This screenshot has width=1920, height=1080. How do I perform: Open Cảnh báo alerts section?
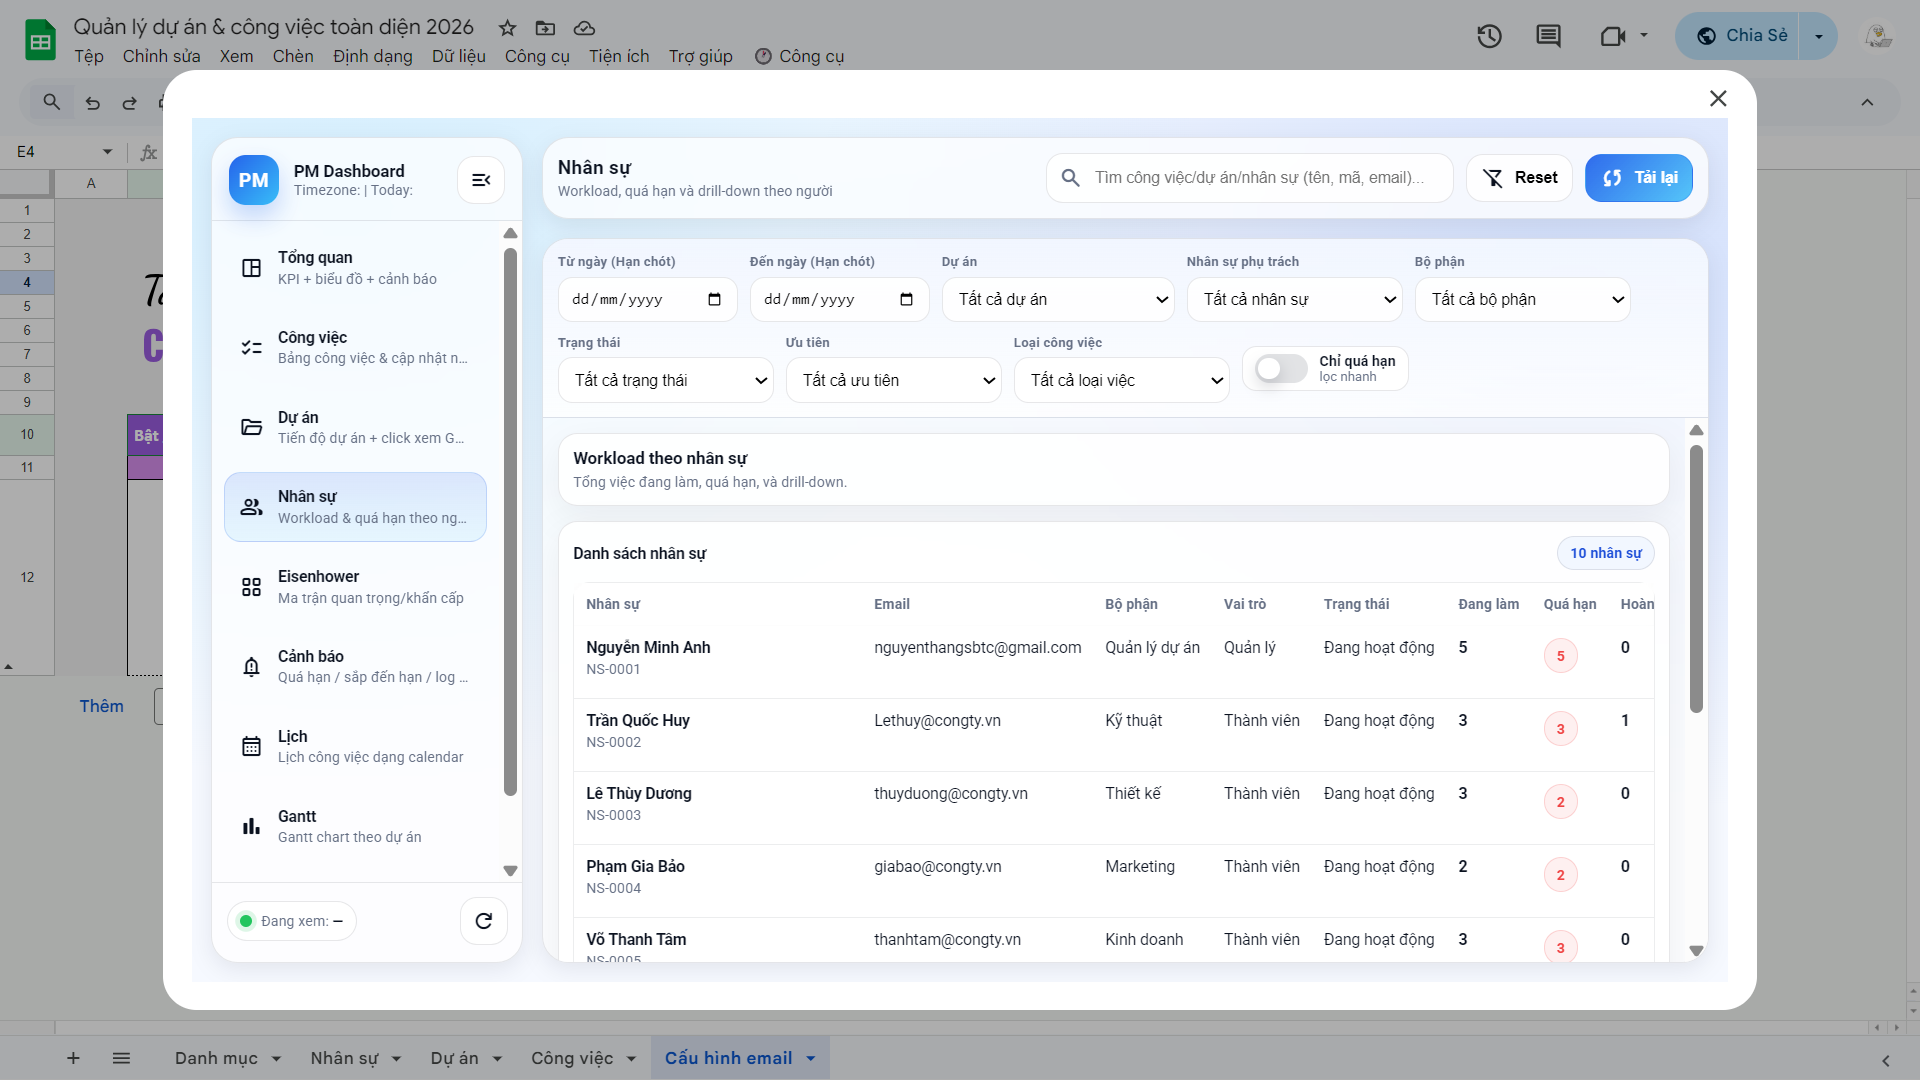tap(355, 667)
